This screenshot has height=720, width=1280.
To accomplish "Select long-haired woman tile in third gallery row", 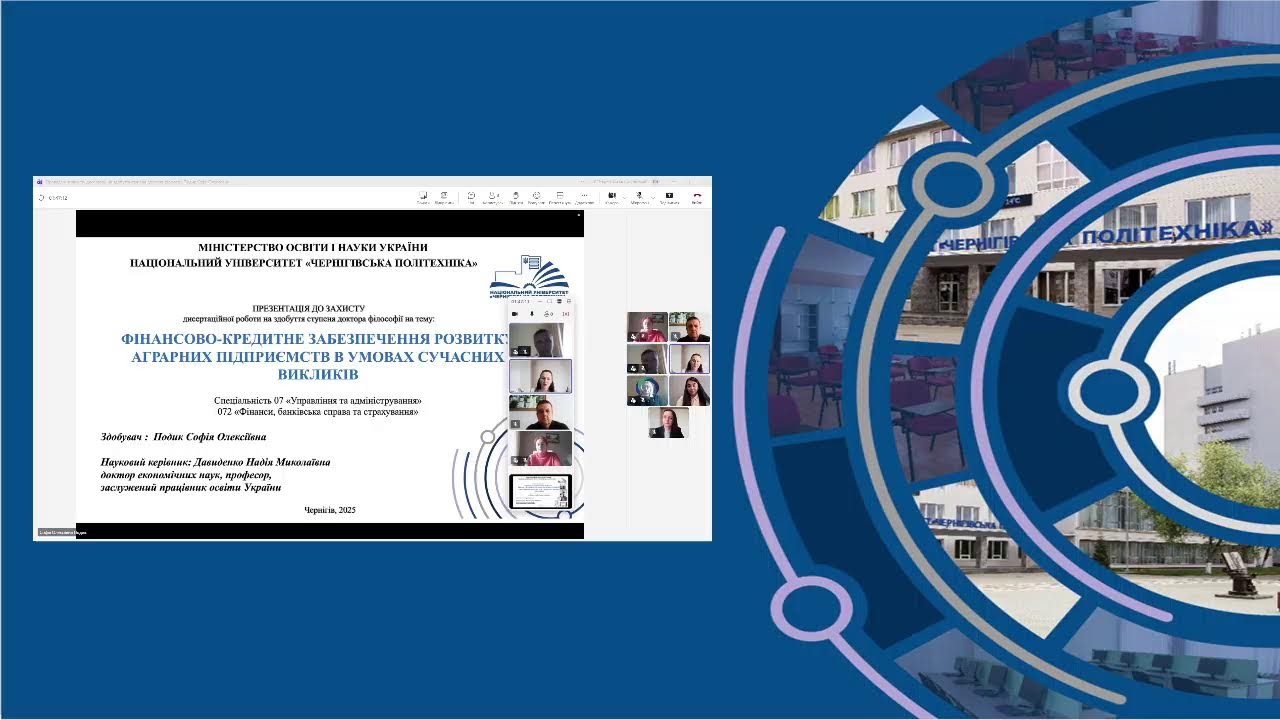I will pos(689,391).
